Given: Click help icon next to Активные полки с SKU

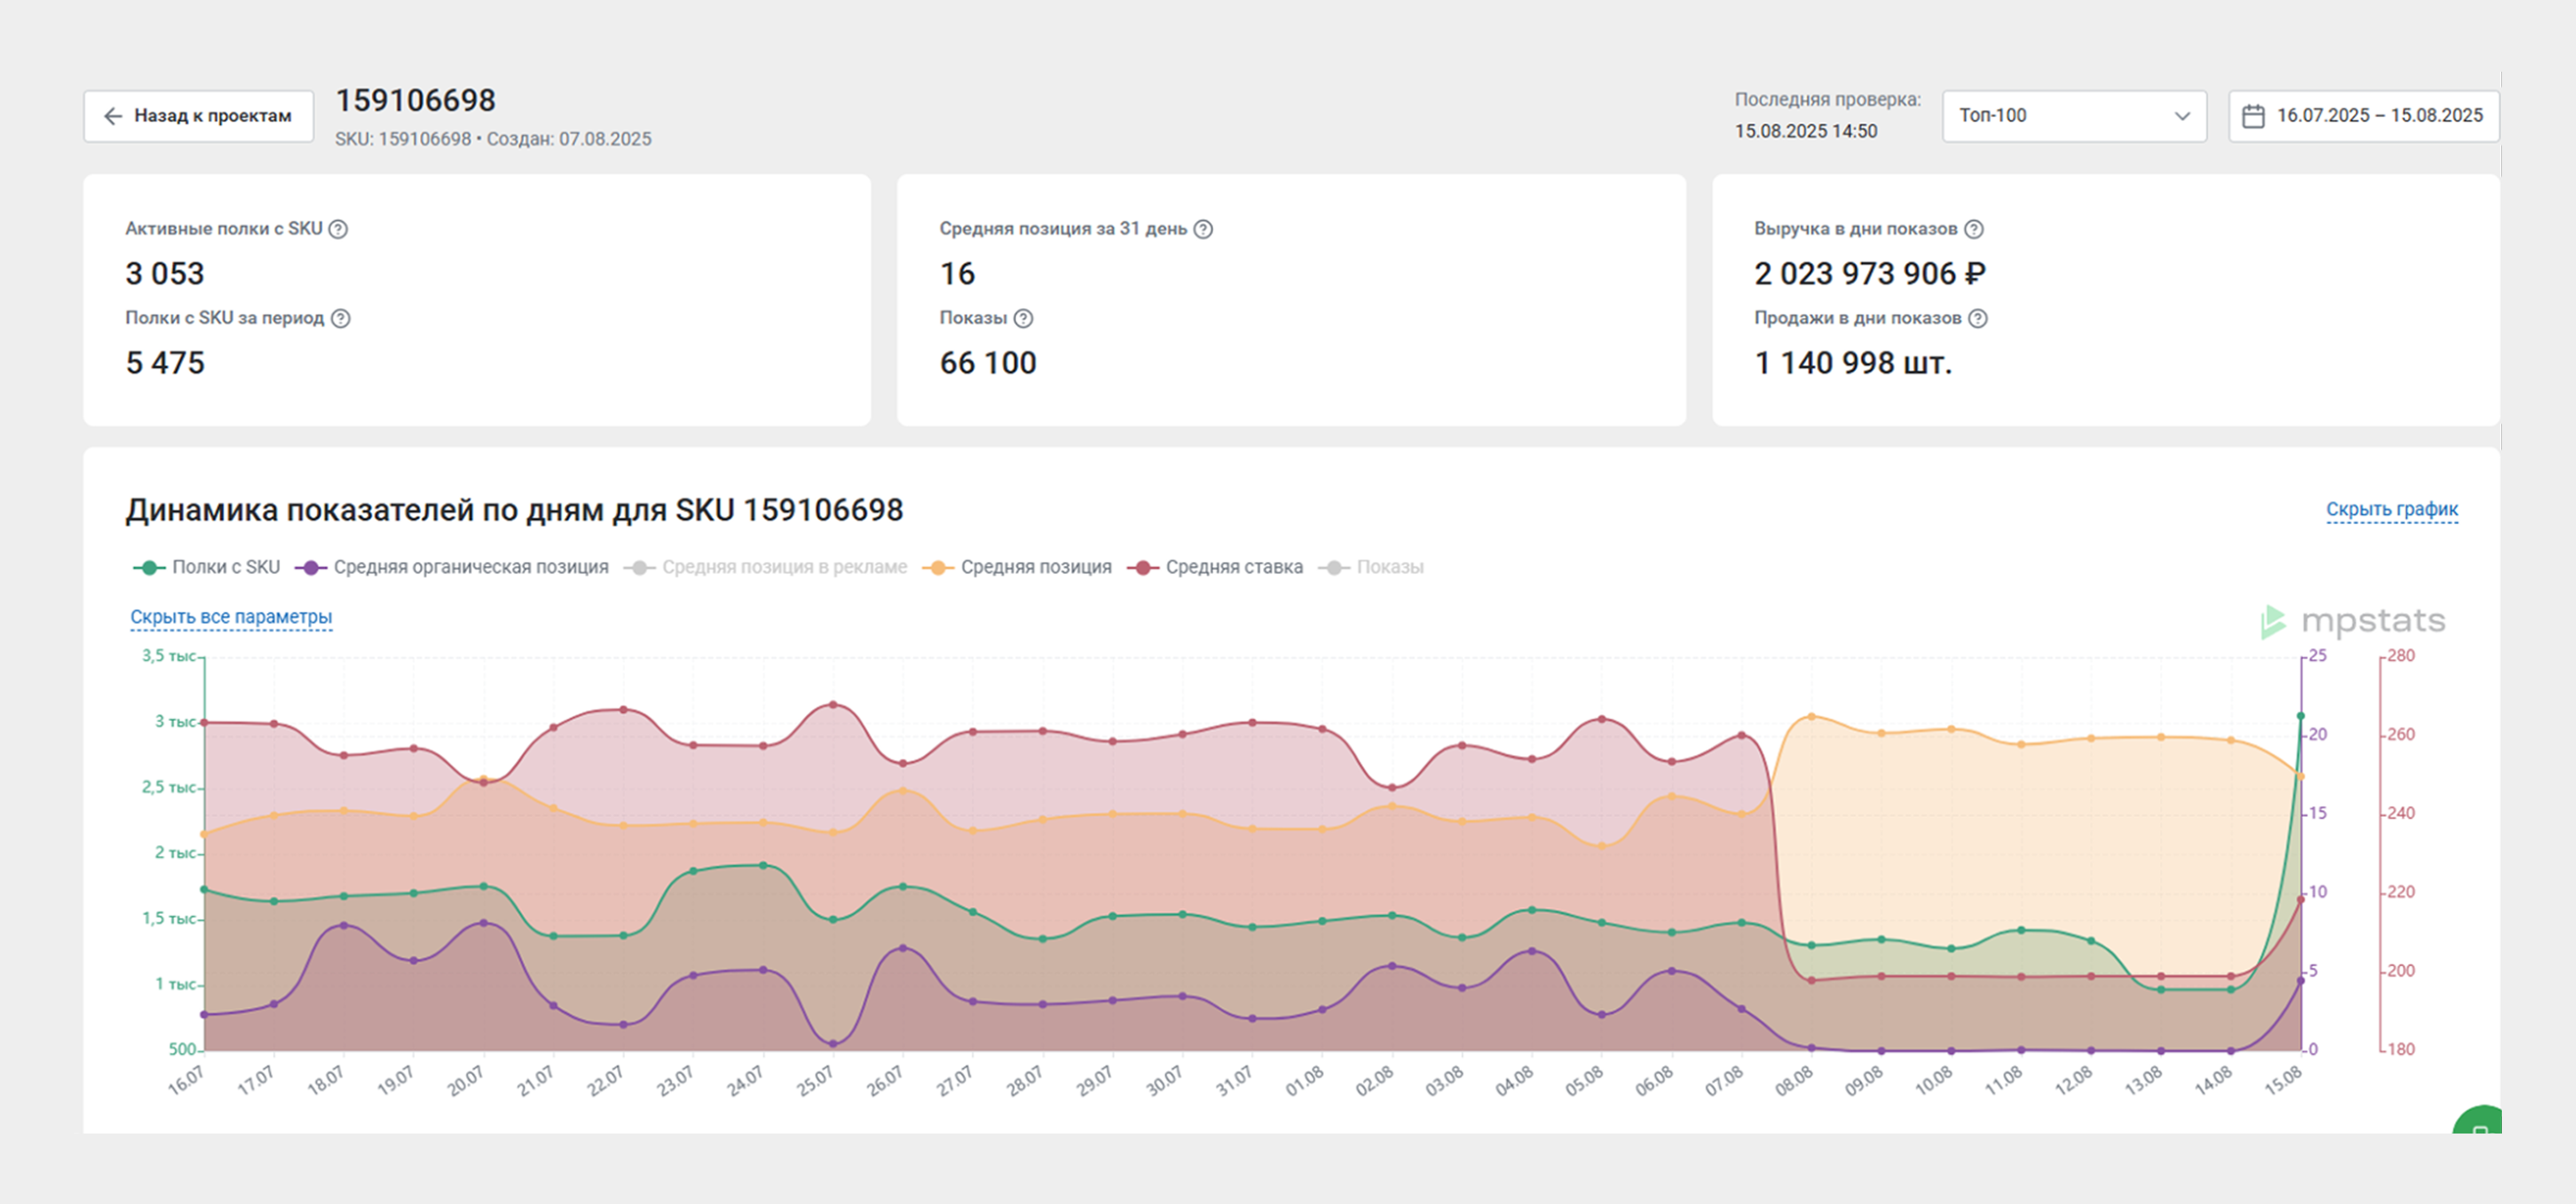Looking at the screenshot, I should pyautogui.click(x=338, y=229).
